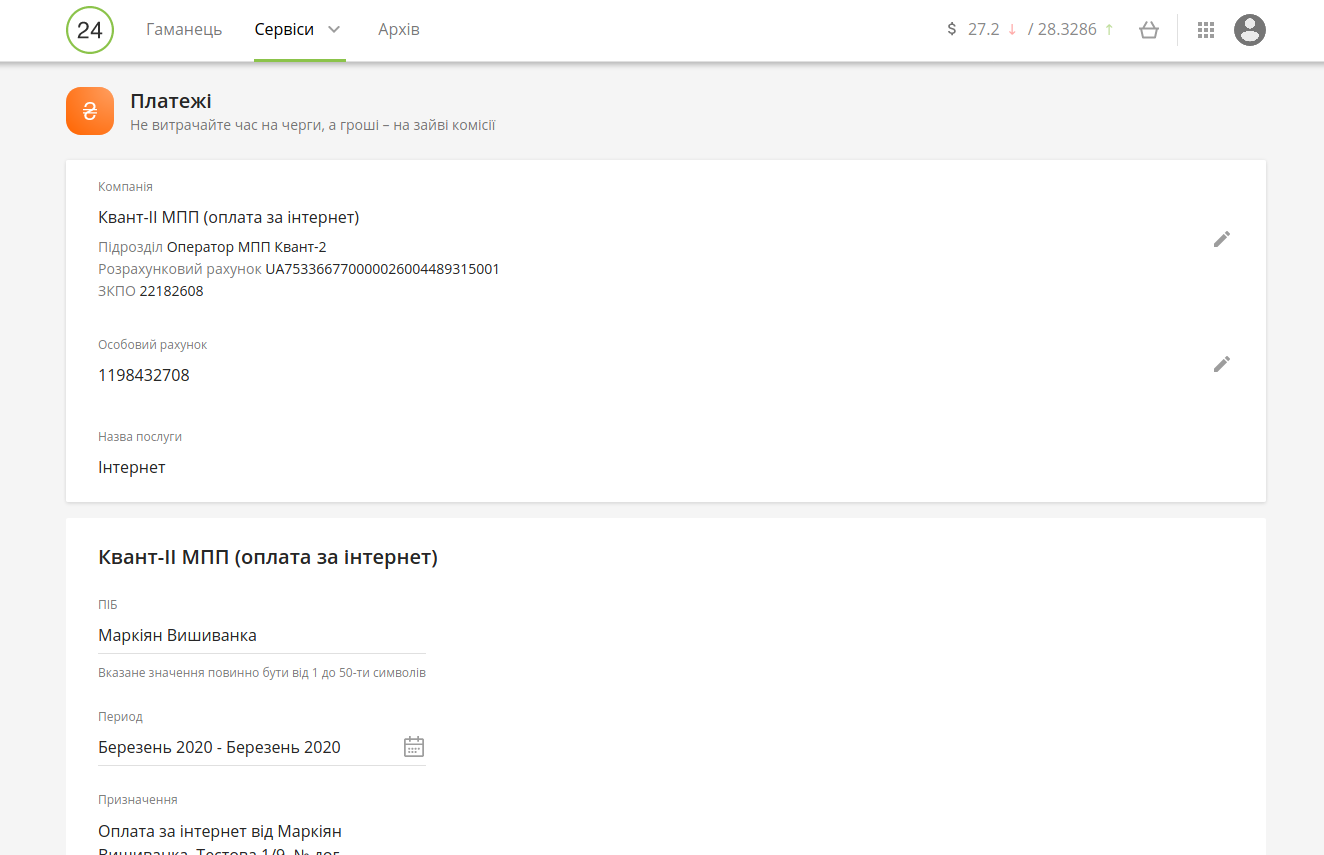Image resolution: width=1324 pixels, height=855 pixels.
Task: Open the shopping basket icon
Action: [1148, 30]
